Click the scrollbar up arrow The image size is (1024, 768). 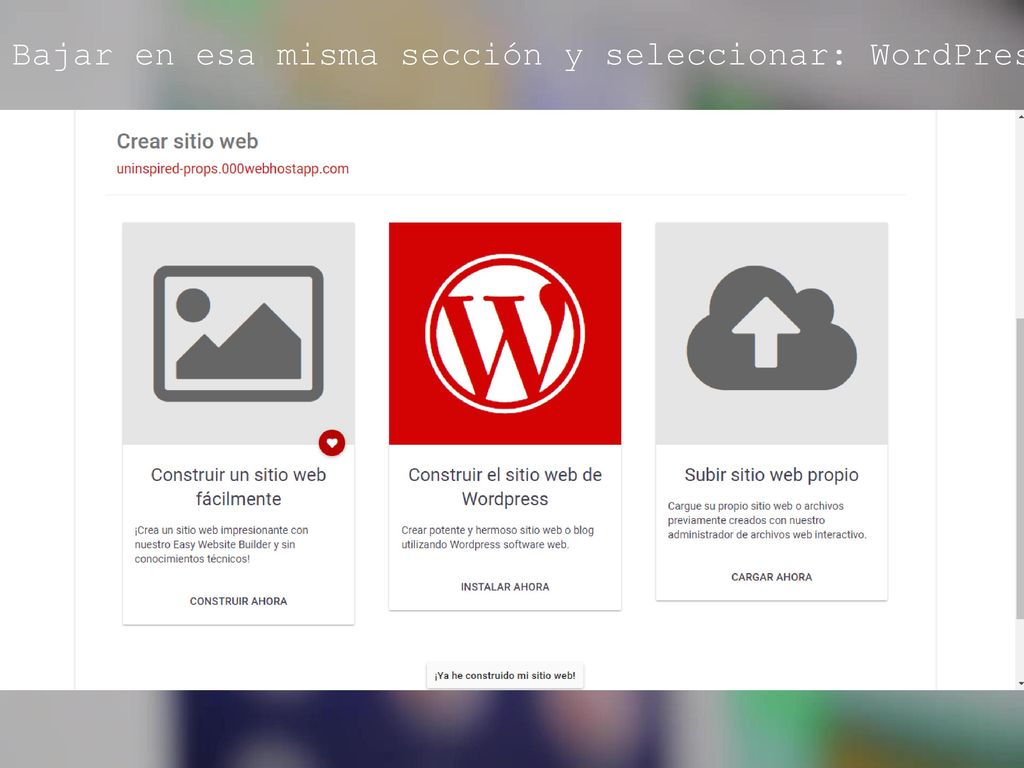[x=1020, y=116]
